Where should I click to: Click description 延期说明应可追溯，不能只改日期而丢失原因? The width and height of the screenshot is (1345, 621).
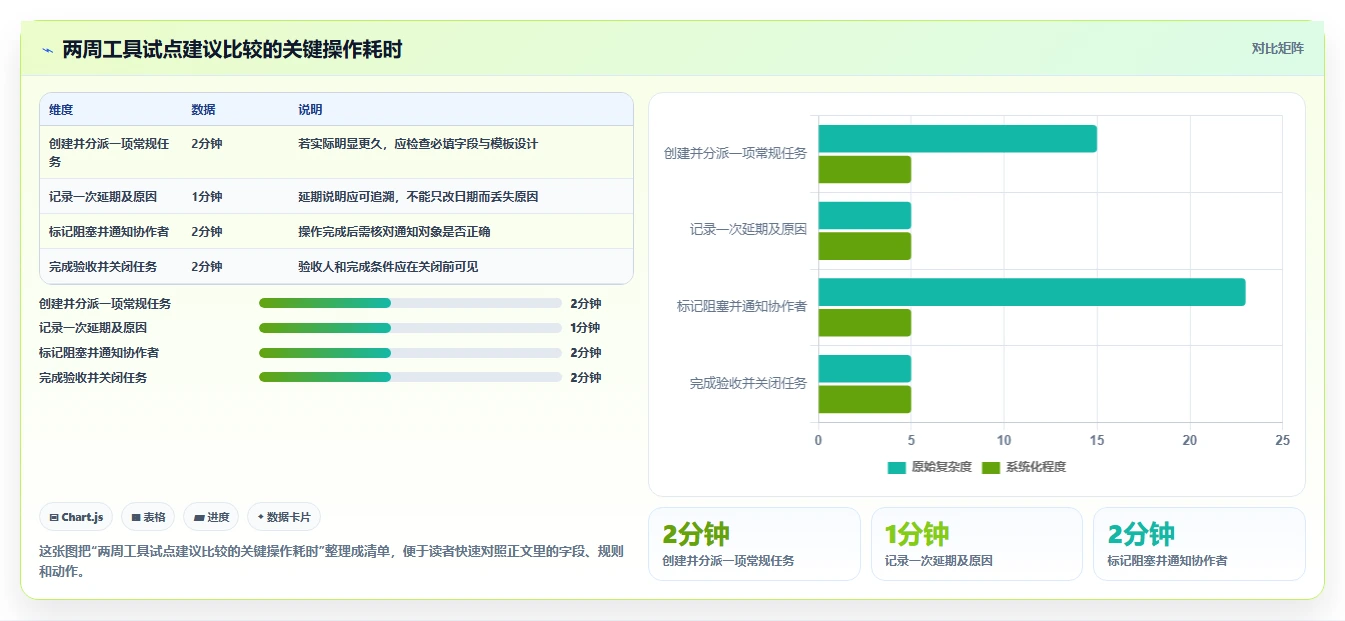pyautogui.click(x=418, y=197)
